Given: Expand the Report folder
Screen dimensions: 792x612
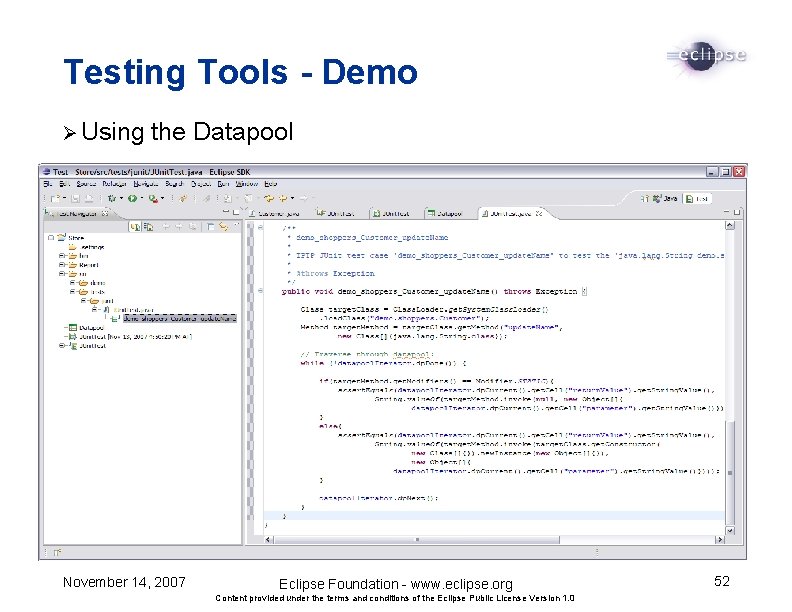Looking at the screenshot, I should 62,265.
